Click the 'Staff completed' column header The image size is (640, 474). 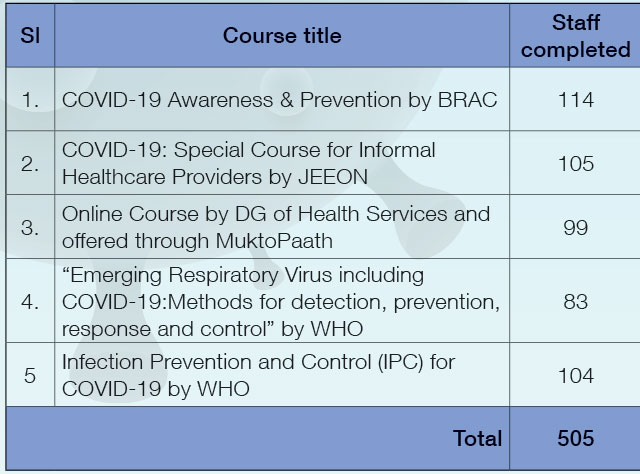(575, 36)
